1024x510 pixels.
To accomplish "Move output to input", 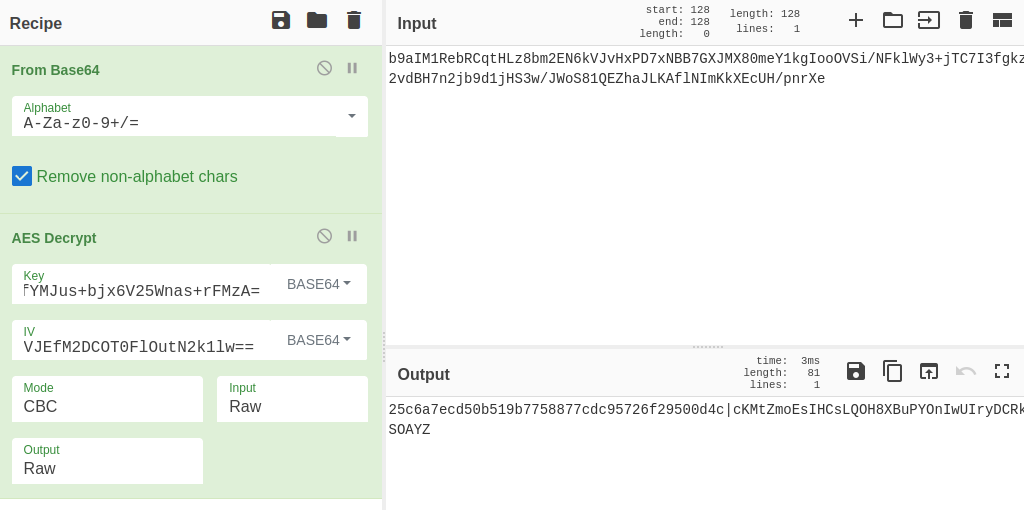I will (x=929, y=372).
